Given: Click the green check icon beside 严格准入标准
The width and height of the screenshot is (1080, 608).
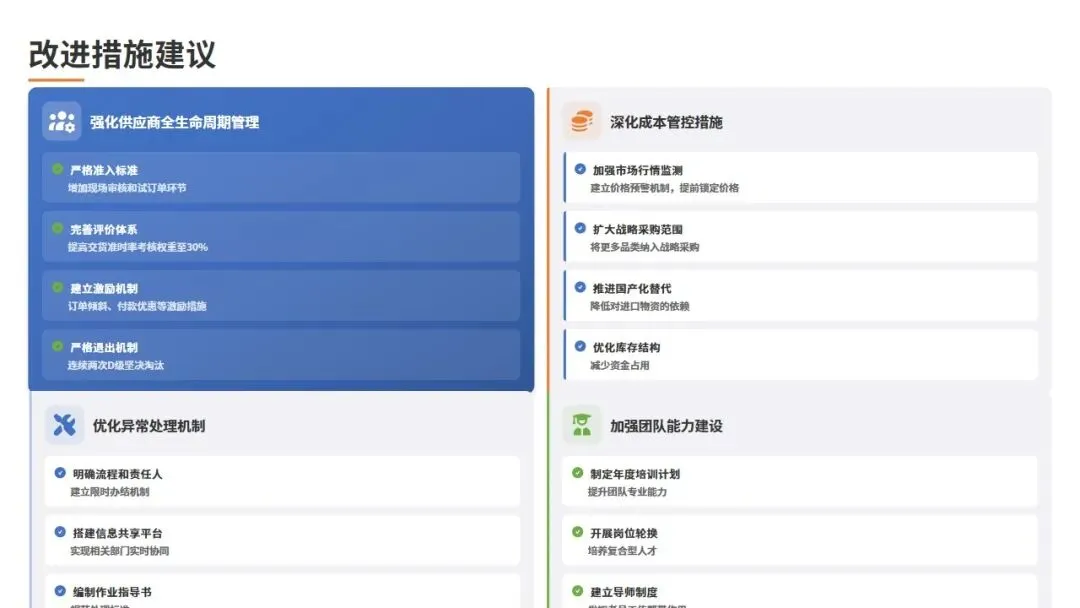Looking at the screenshot, I should [x=58, y=169].
